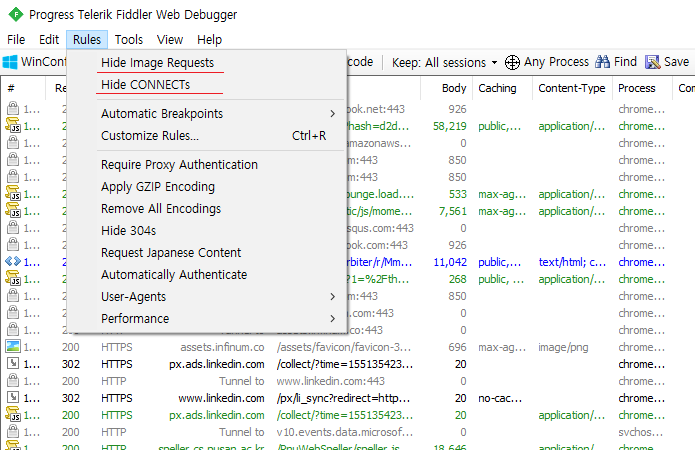The image size is (695, 450).
Task: Click the Windows logo WinConfig icon
Action: click(10, 62)
